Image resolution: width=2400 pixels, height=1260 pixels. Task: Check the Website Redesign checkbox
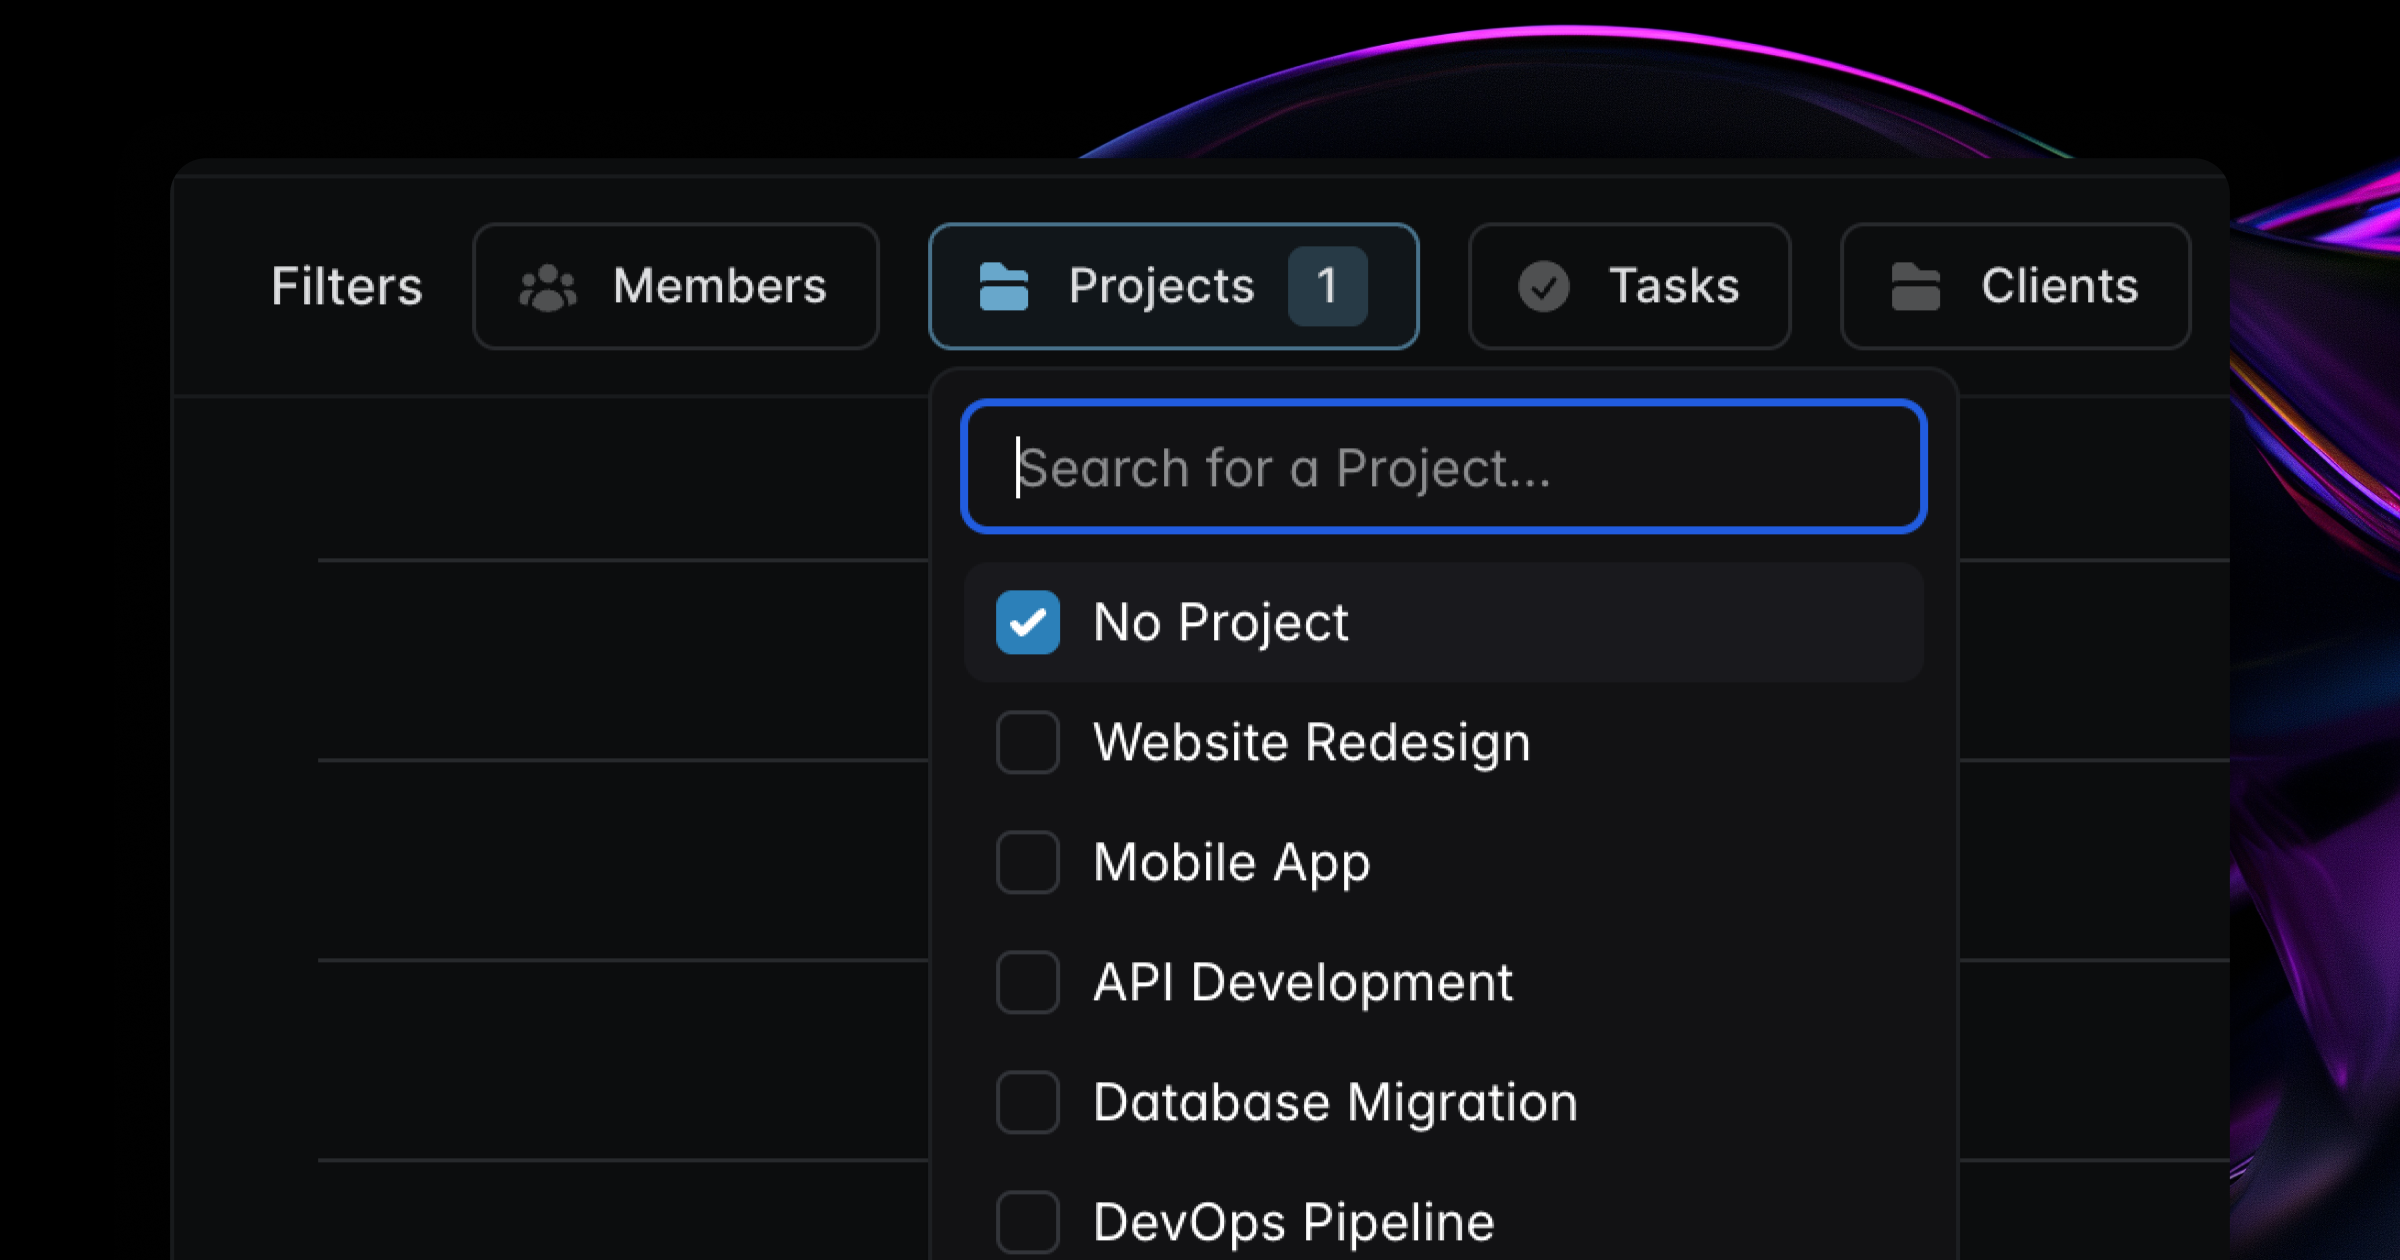[1027, 742]
